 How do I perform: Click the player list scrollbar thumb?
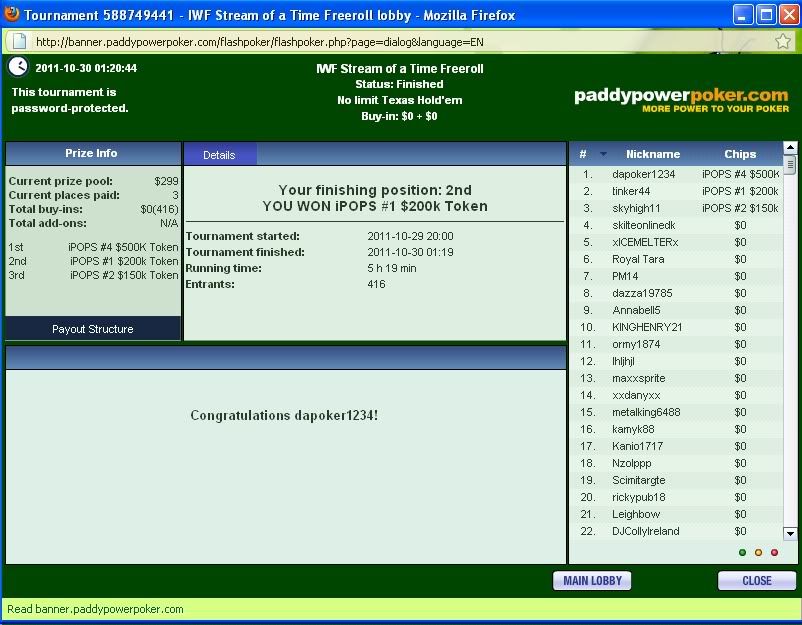pyautogui.click(x=790, y=164)
